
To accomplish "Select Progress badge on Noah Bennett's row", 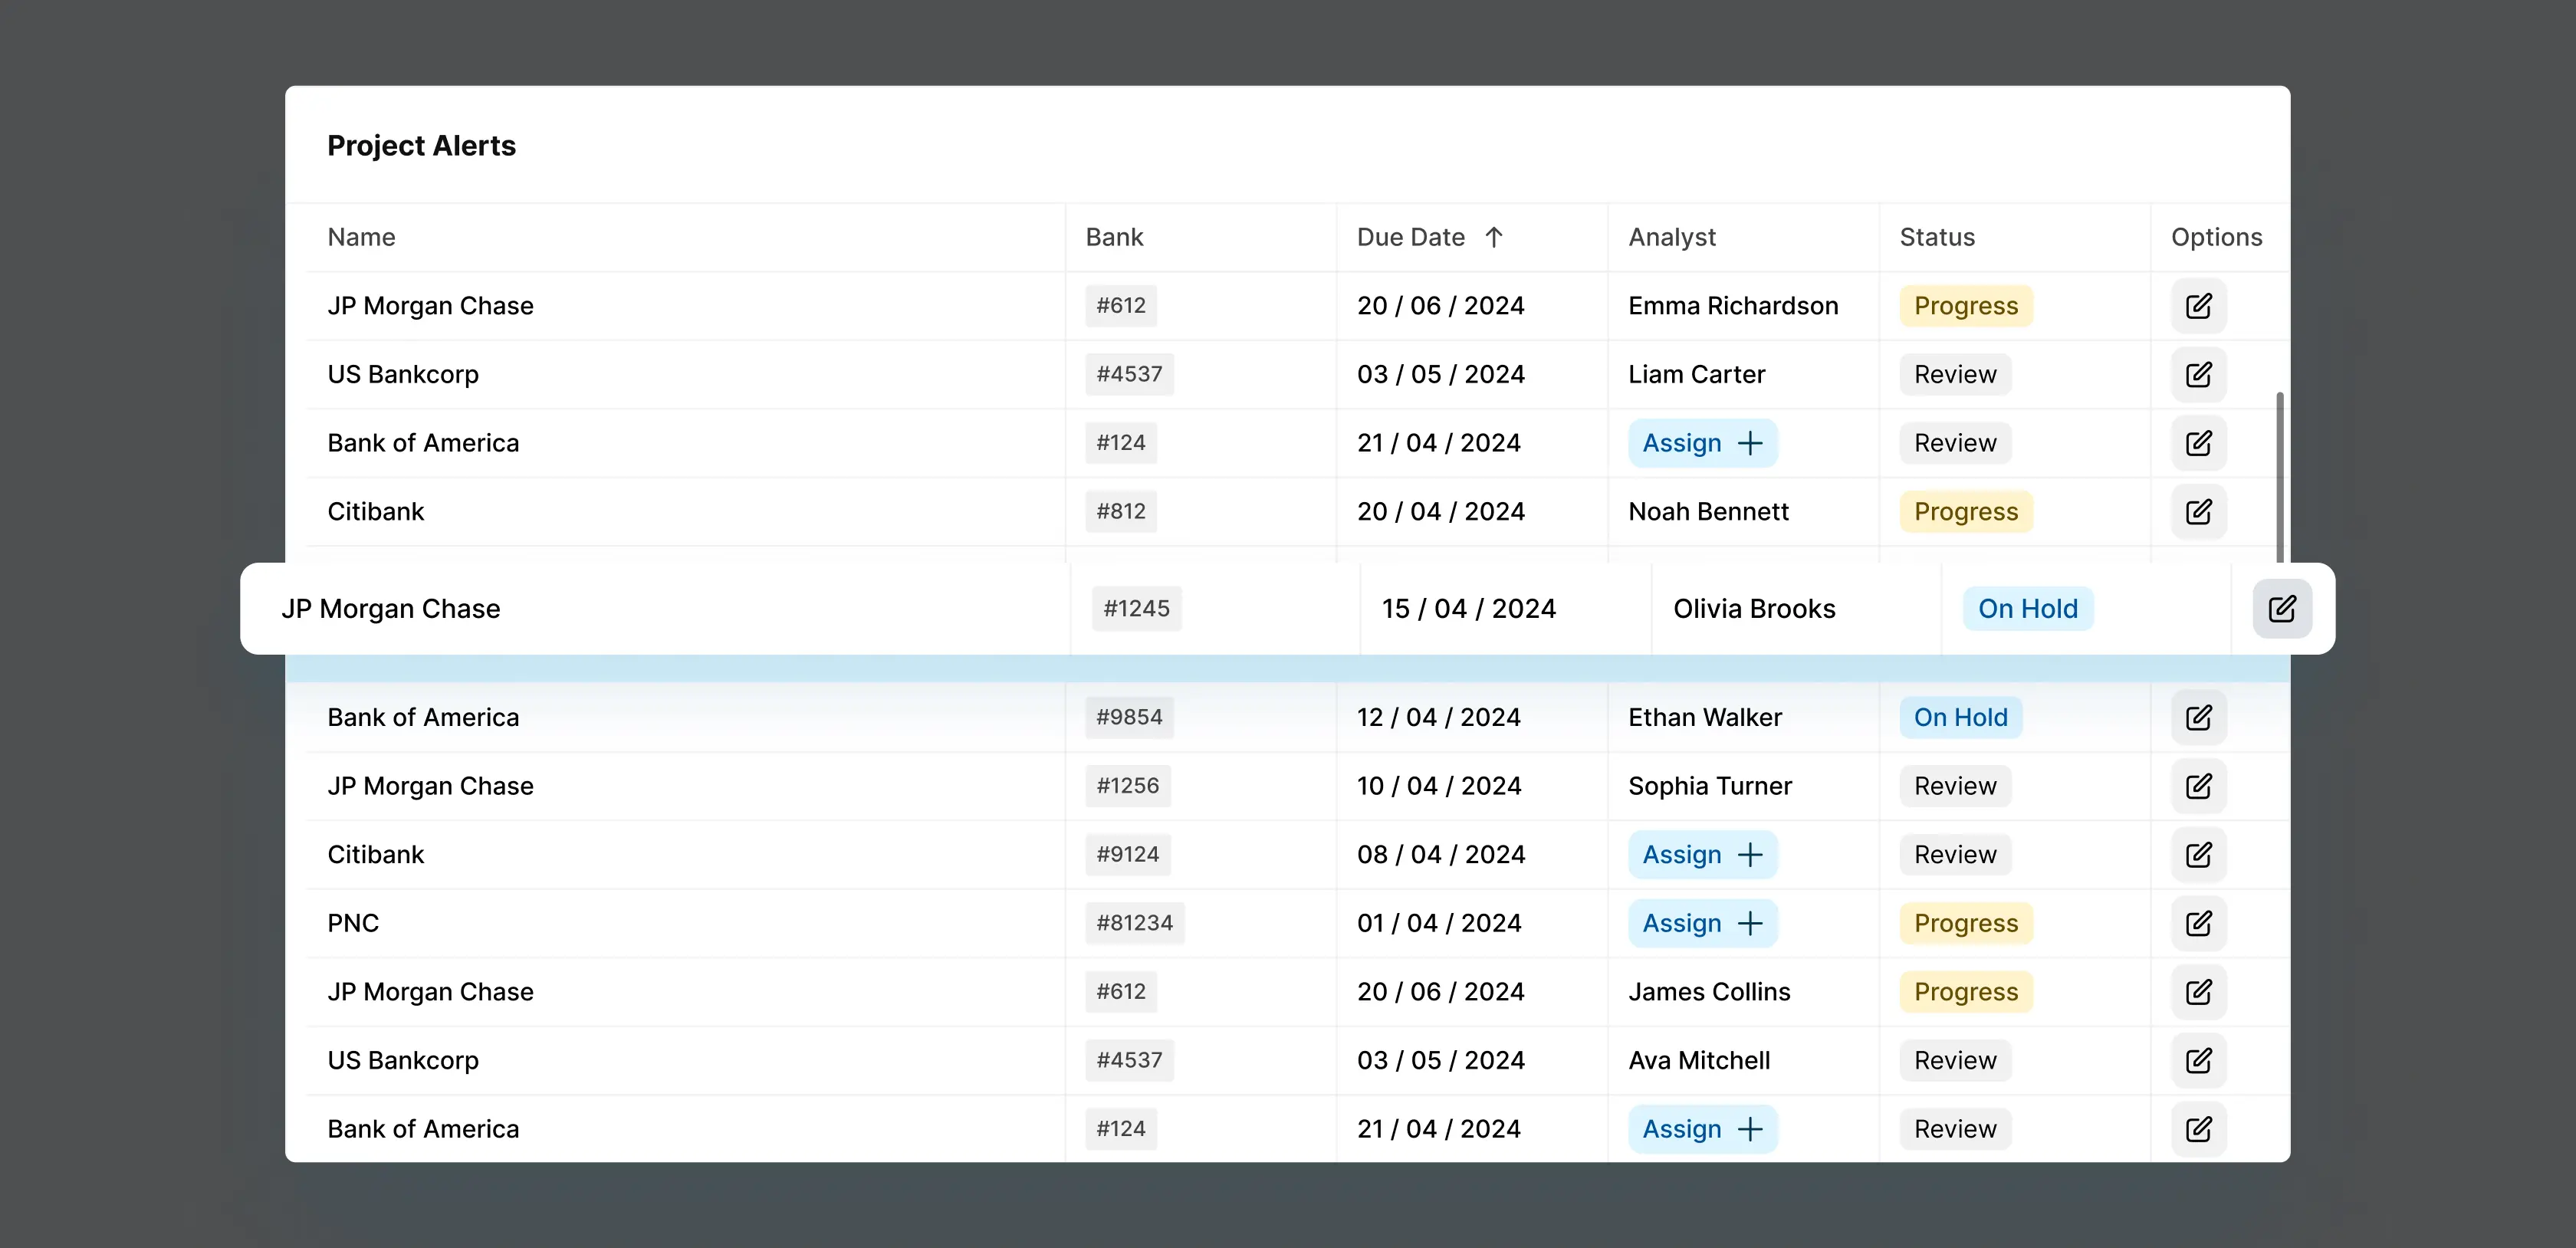I will point(1966,512).
